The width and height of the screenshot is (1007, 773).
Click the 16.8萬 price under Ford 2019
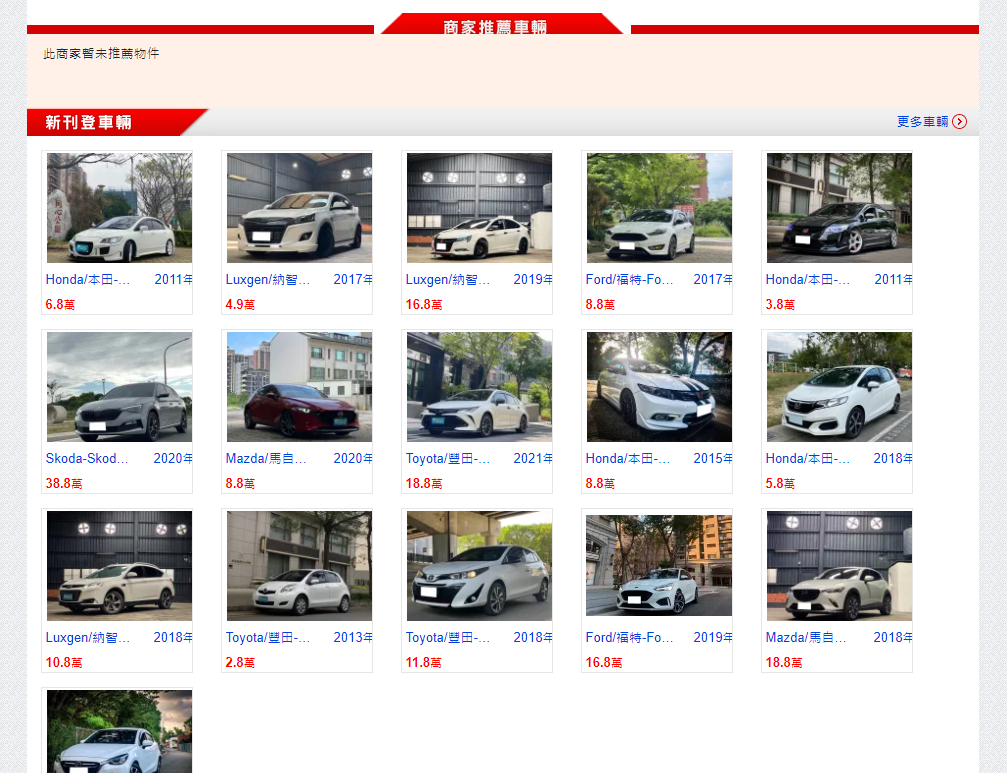pyautogui.click(x=604, y=663)
